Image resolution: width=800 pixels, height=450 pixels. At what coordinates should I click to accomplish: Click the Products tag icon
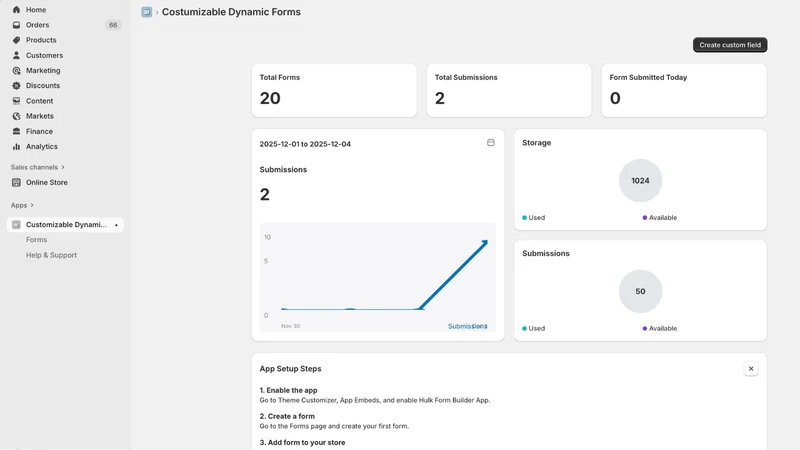[16, 40]
